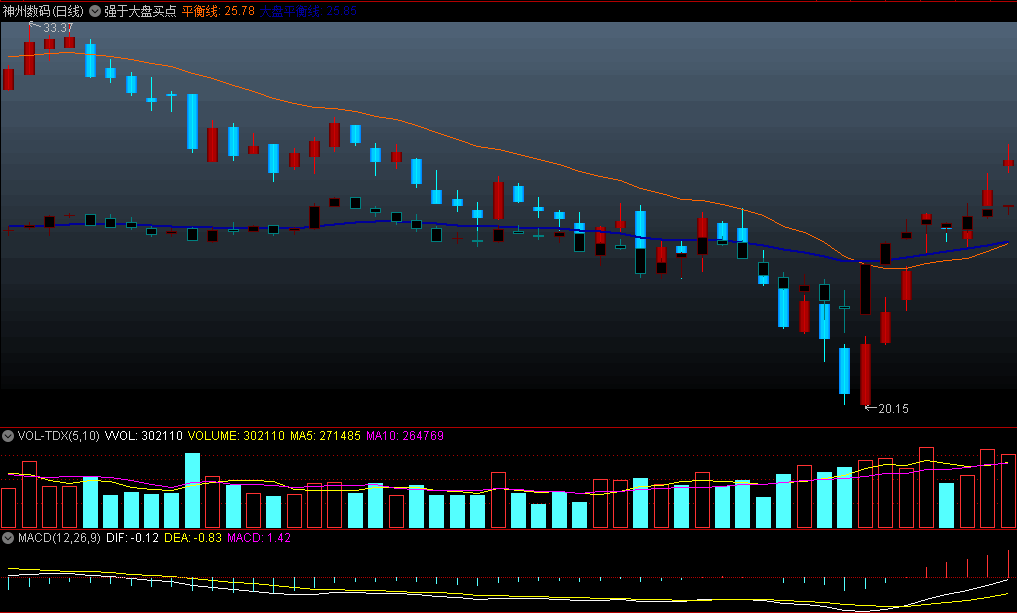
Task: Click the VOLUME: 302110 value
Action: tap(236, 436)
